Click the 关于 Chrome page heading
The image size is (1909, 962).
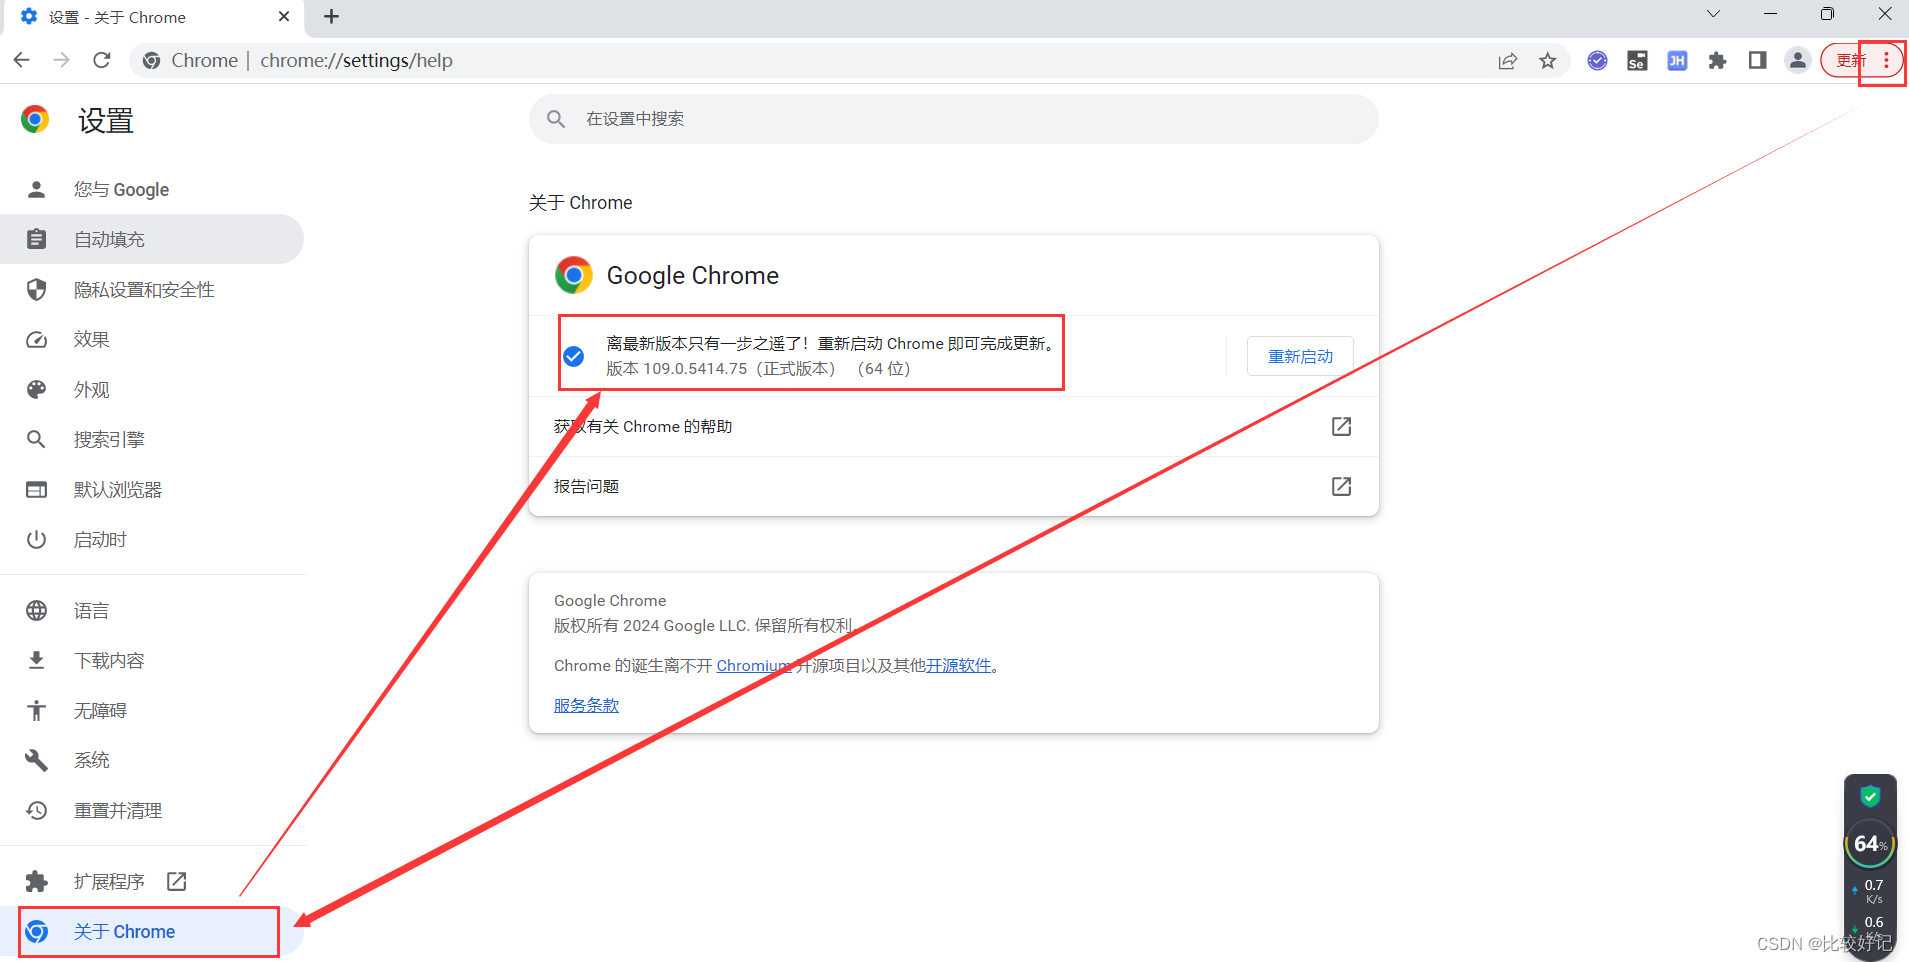[x=581, y=203]
